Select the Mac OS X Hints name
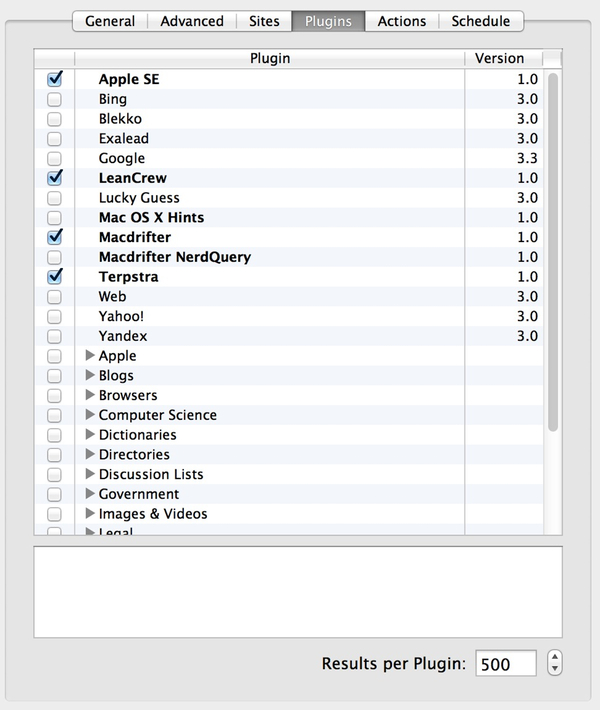 point(151,217)
